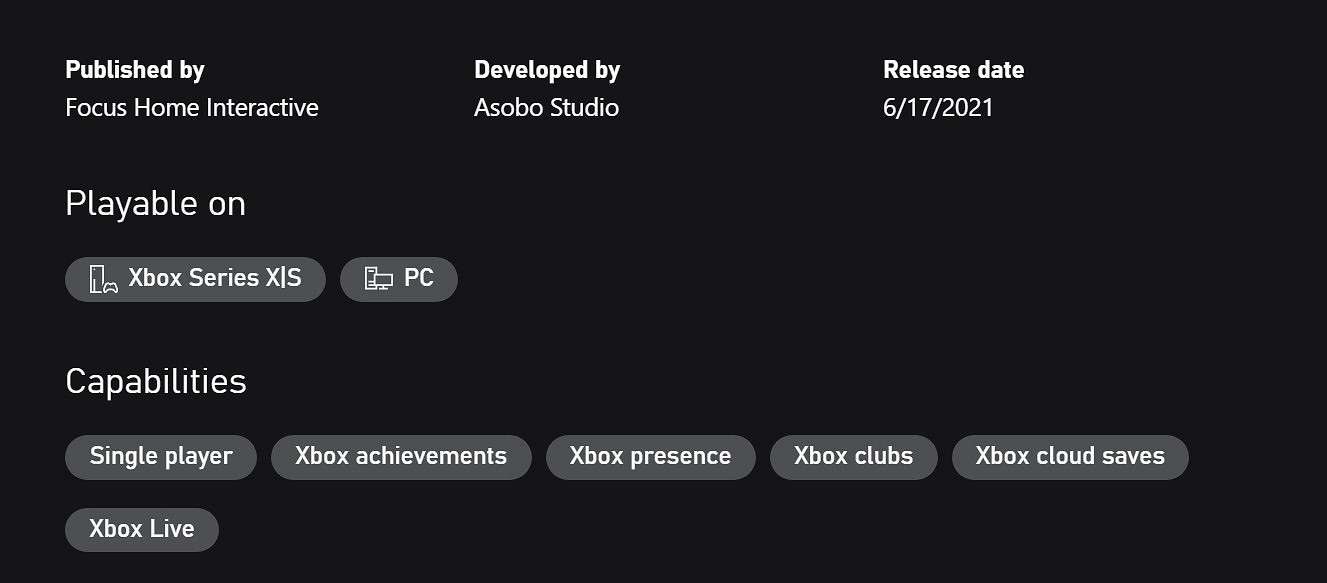Select the Xbox presence capability tag
Image resolution: width=1327 pixels, height=583 pixels.
click(x=650, y=456)
